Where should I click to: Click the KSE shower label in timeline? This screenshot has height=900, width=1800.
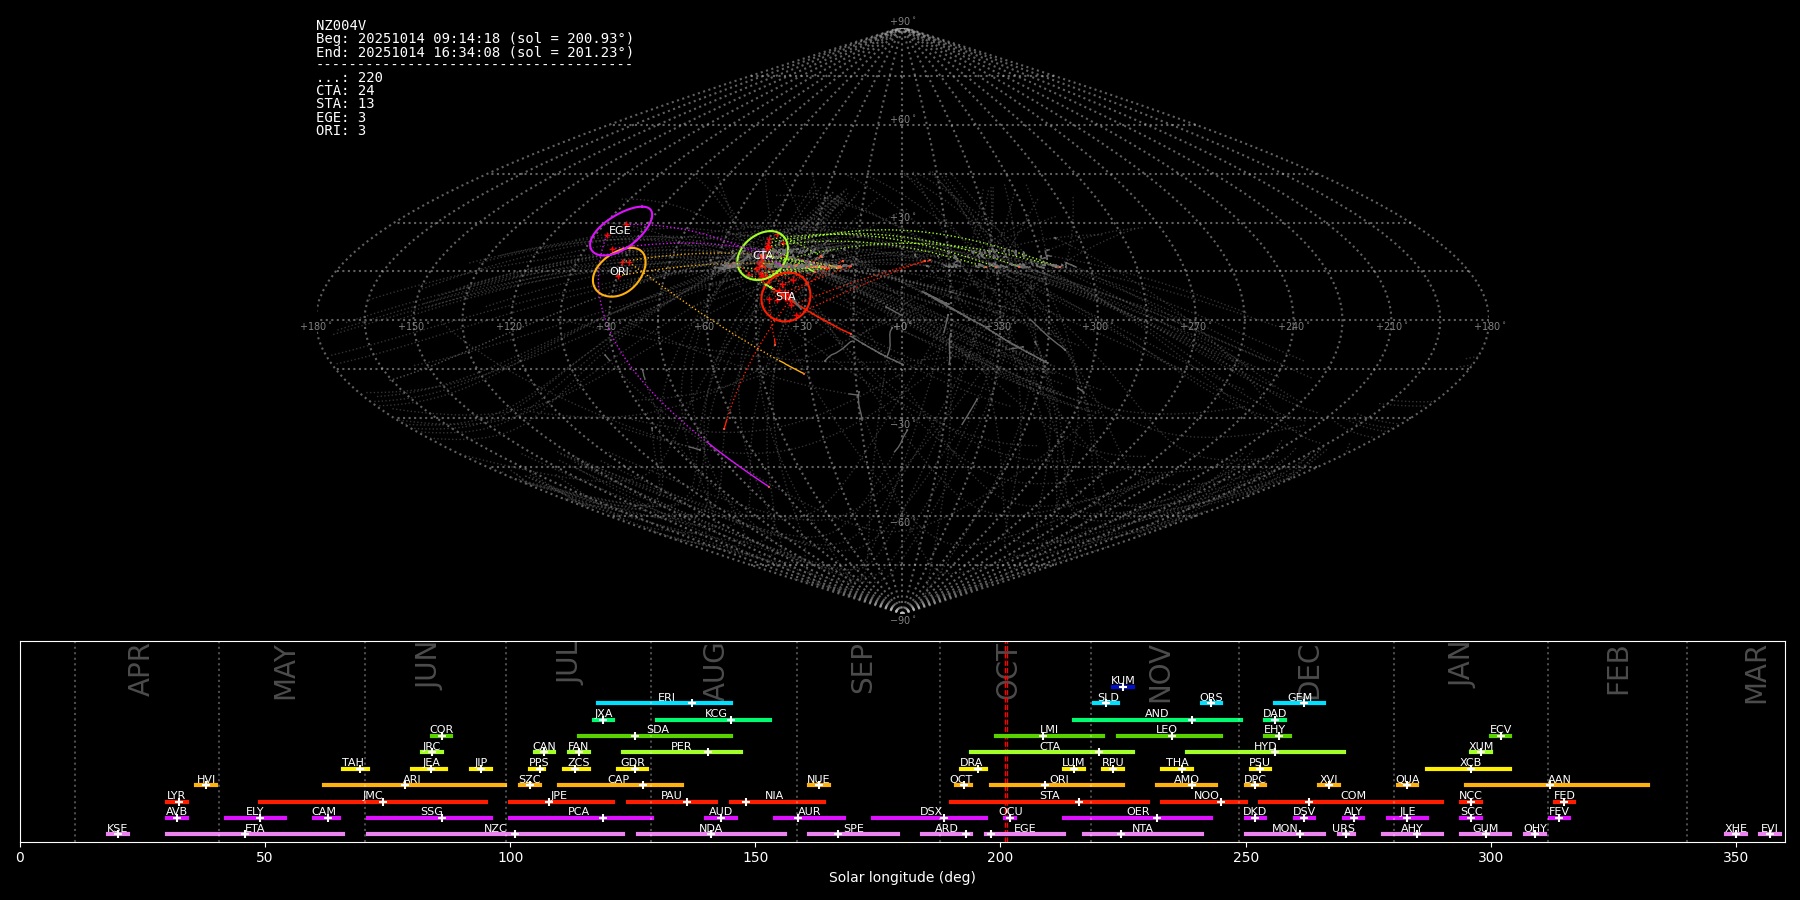click(x=117, y=829)
